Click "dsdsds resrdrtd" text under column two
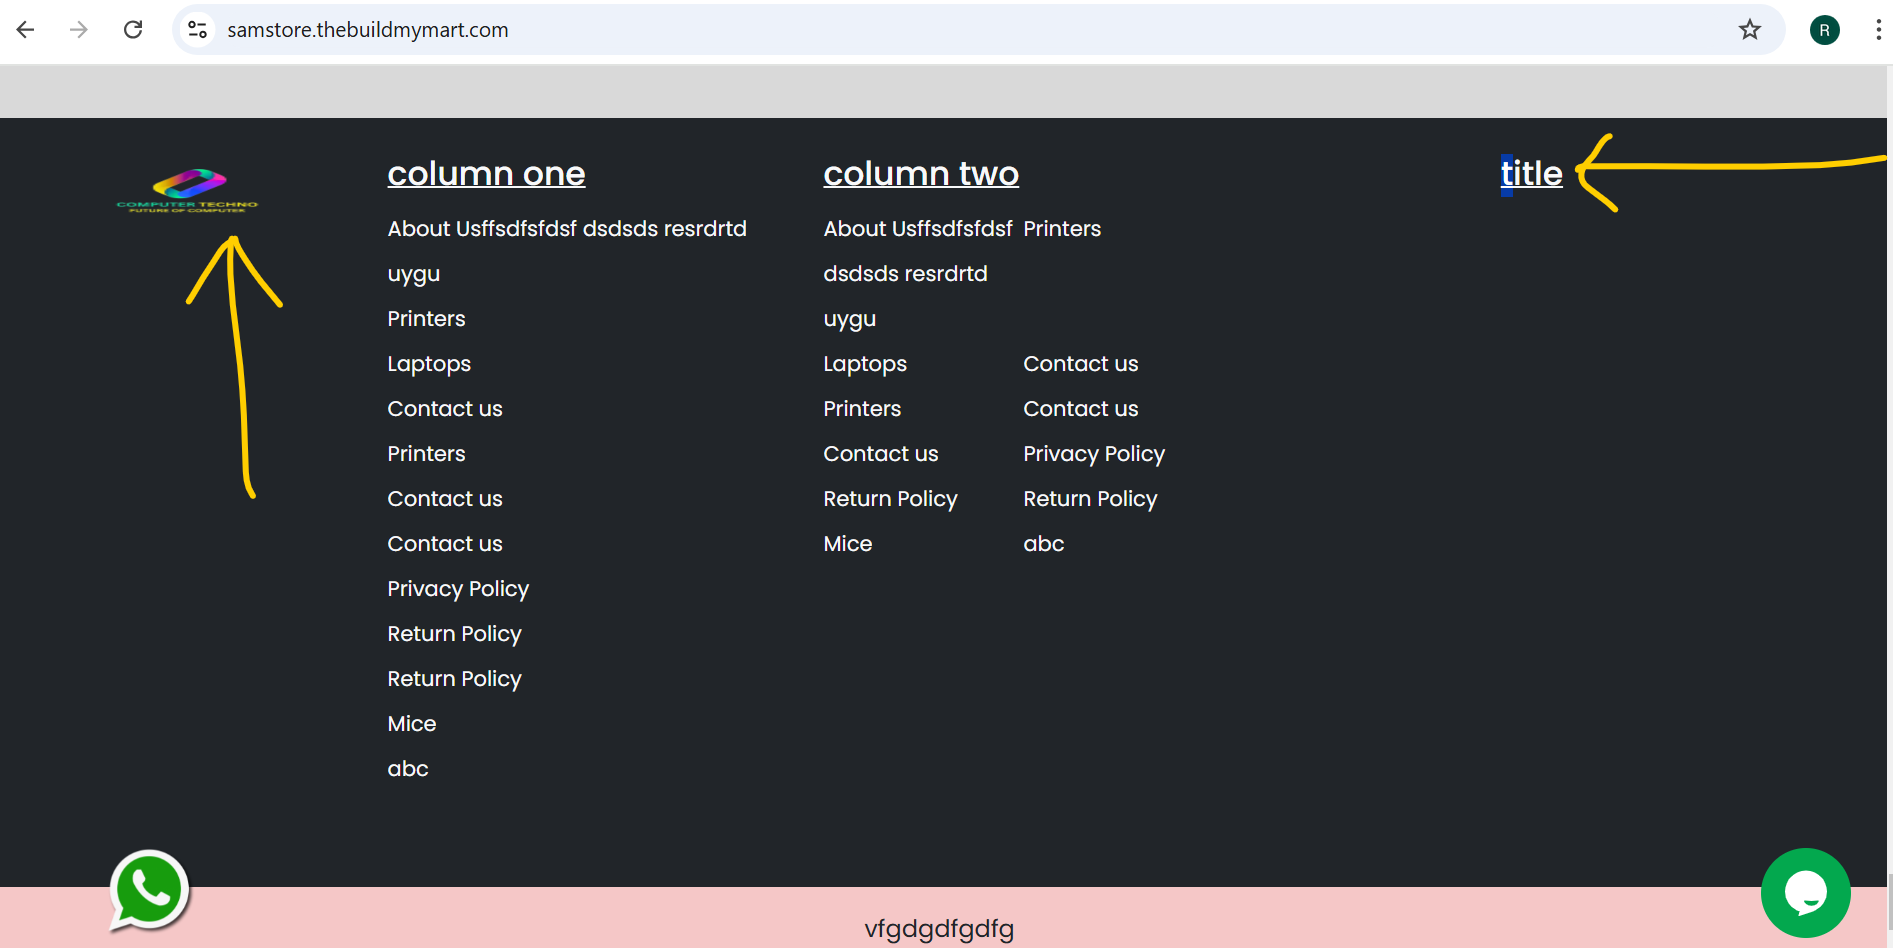1893x948 pixels. pyautogui.click(x=905, y=274)
